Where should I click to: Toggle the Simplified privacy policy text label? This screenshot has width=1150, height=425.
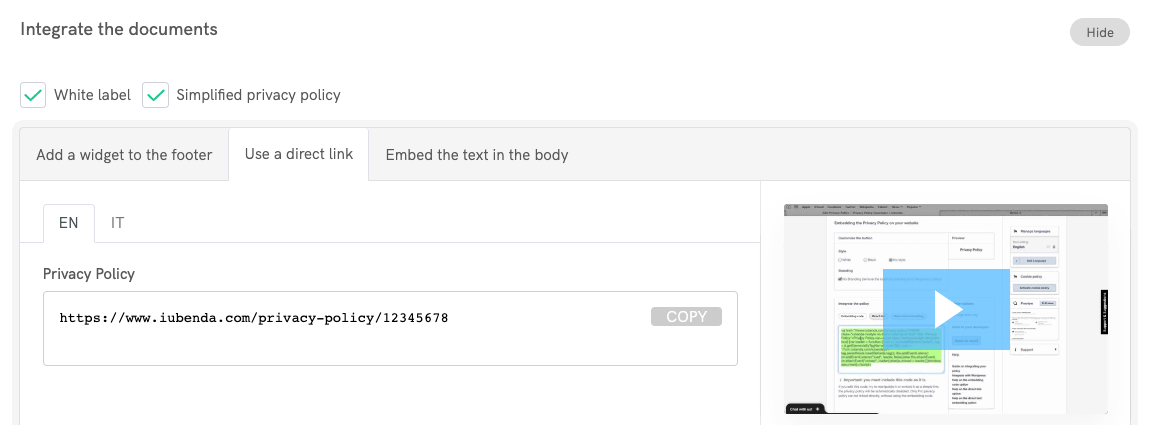258,96
